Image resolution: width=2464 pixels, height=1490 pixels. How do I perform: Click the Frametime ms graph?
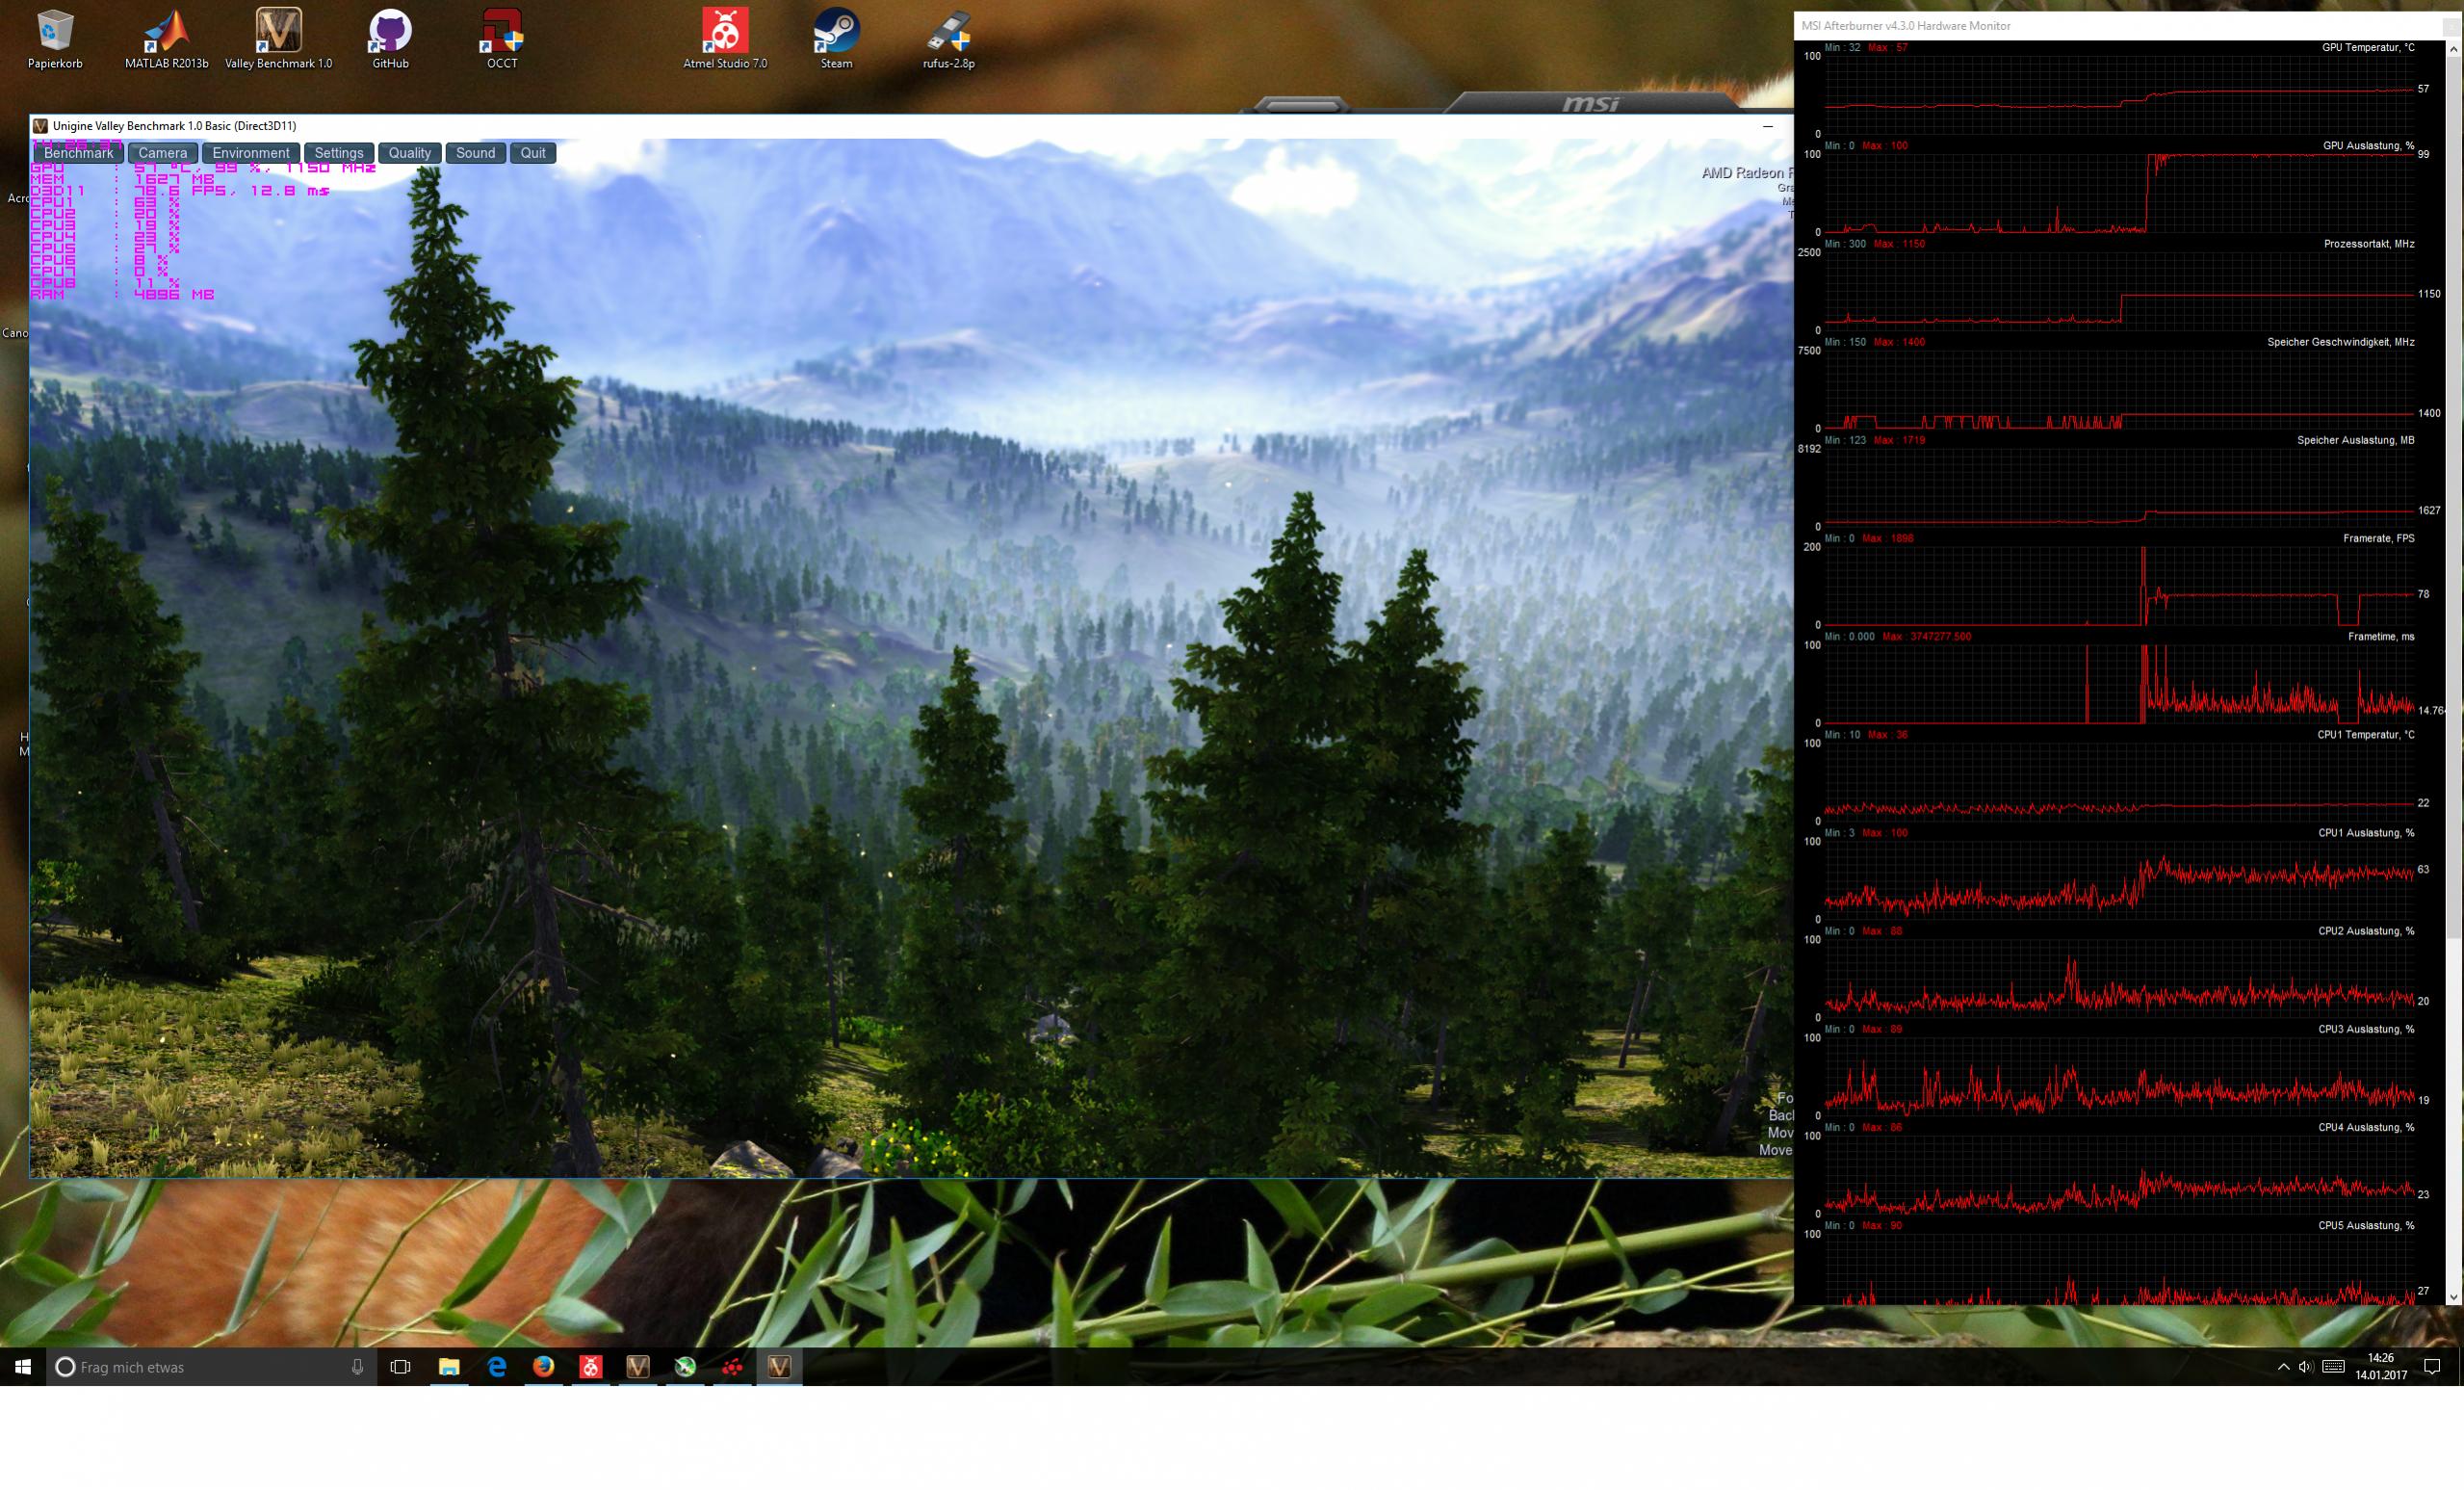[x=2119, y=684]
